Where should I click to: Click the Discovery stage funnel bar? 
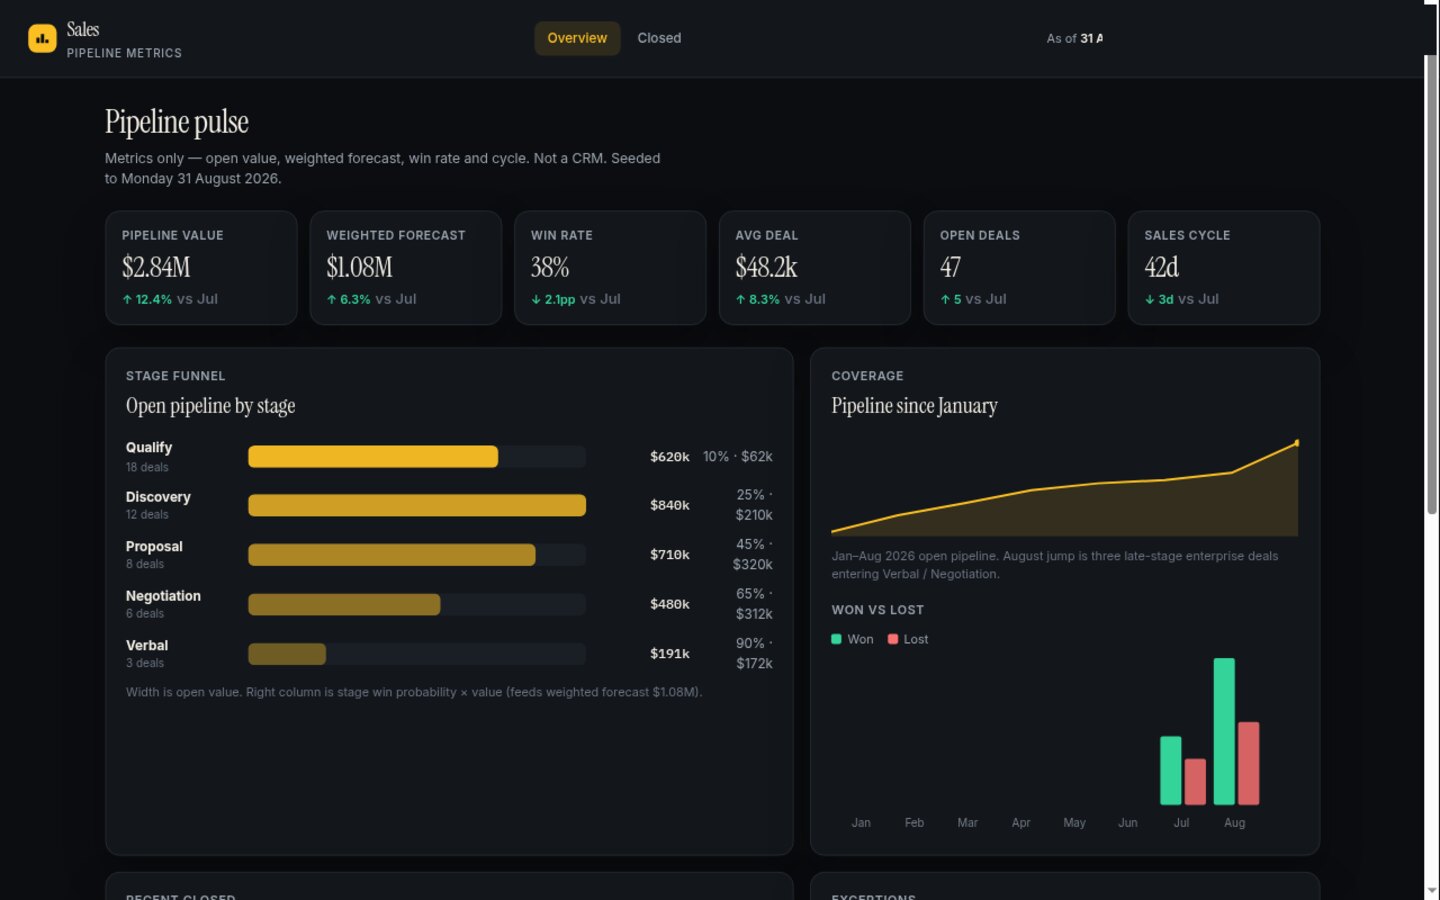pyautogui.click(x=417, y=505)
